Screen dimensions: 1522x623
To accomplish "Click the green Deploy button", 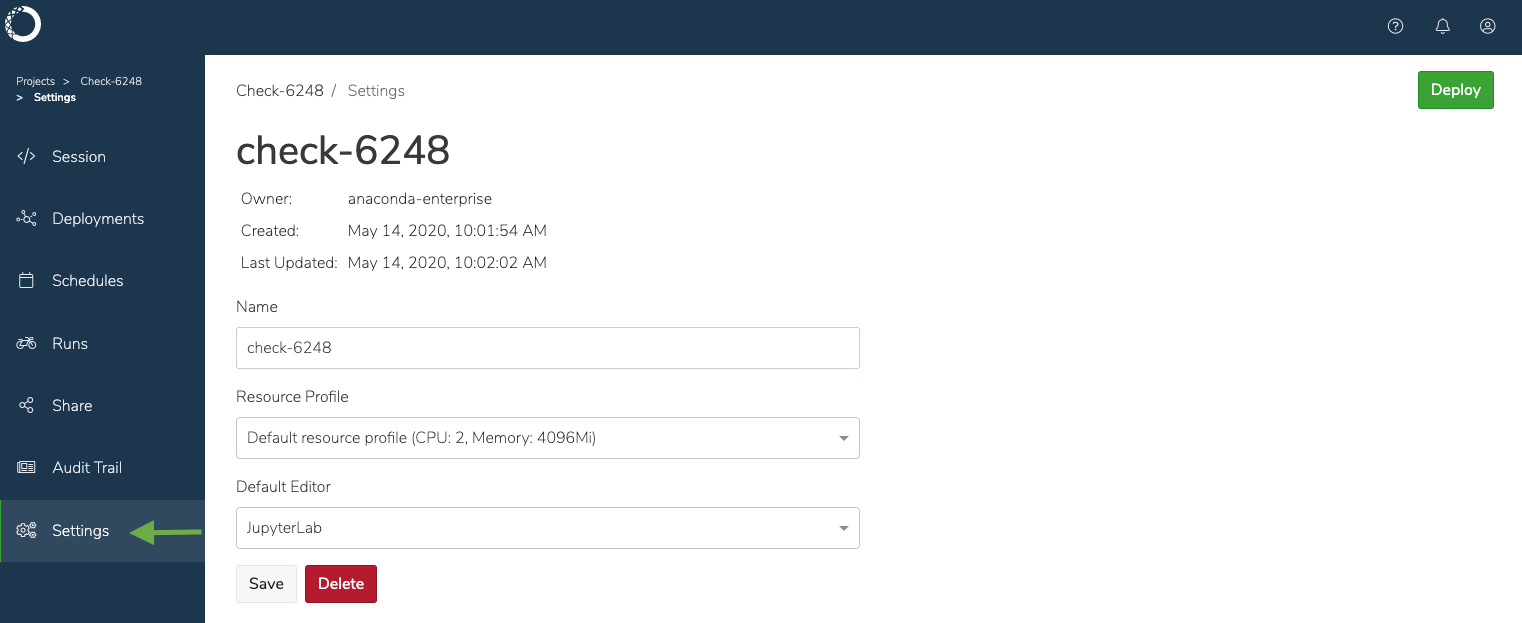I will pos(1455,90).
